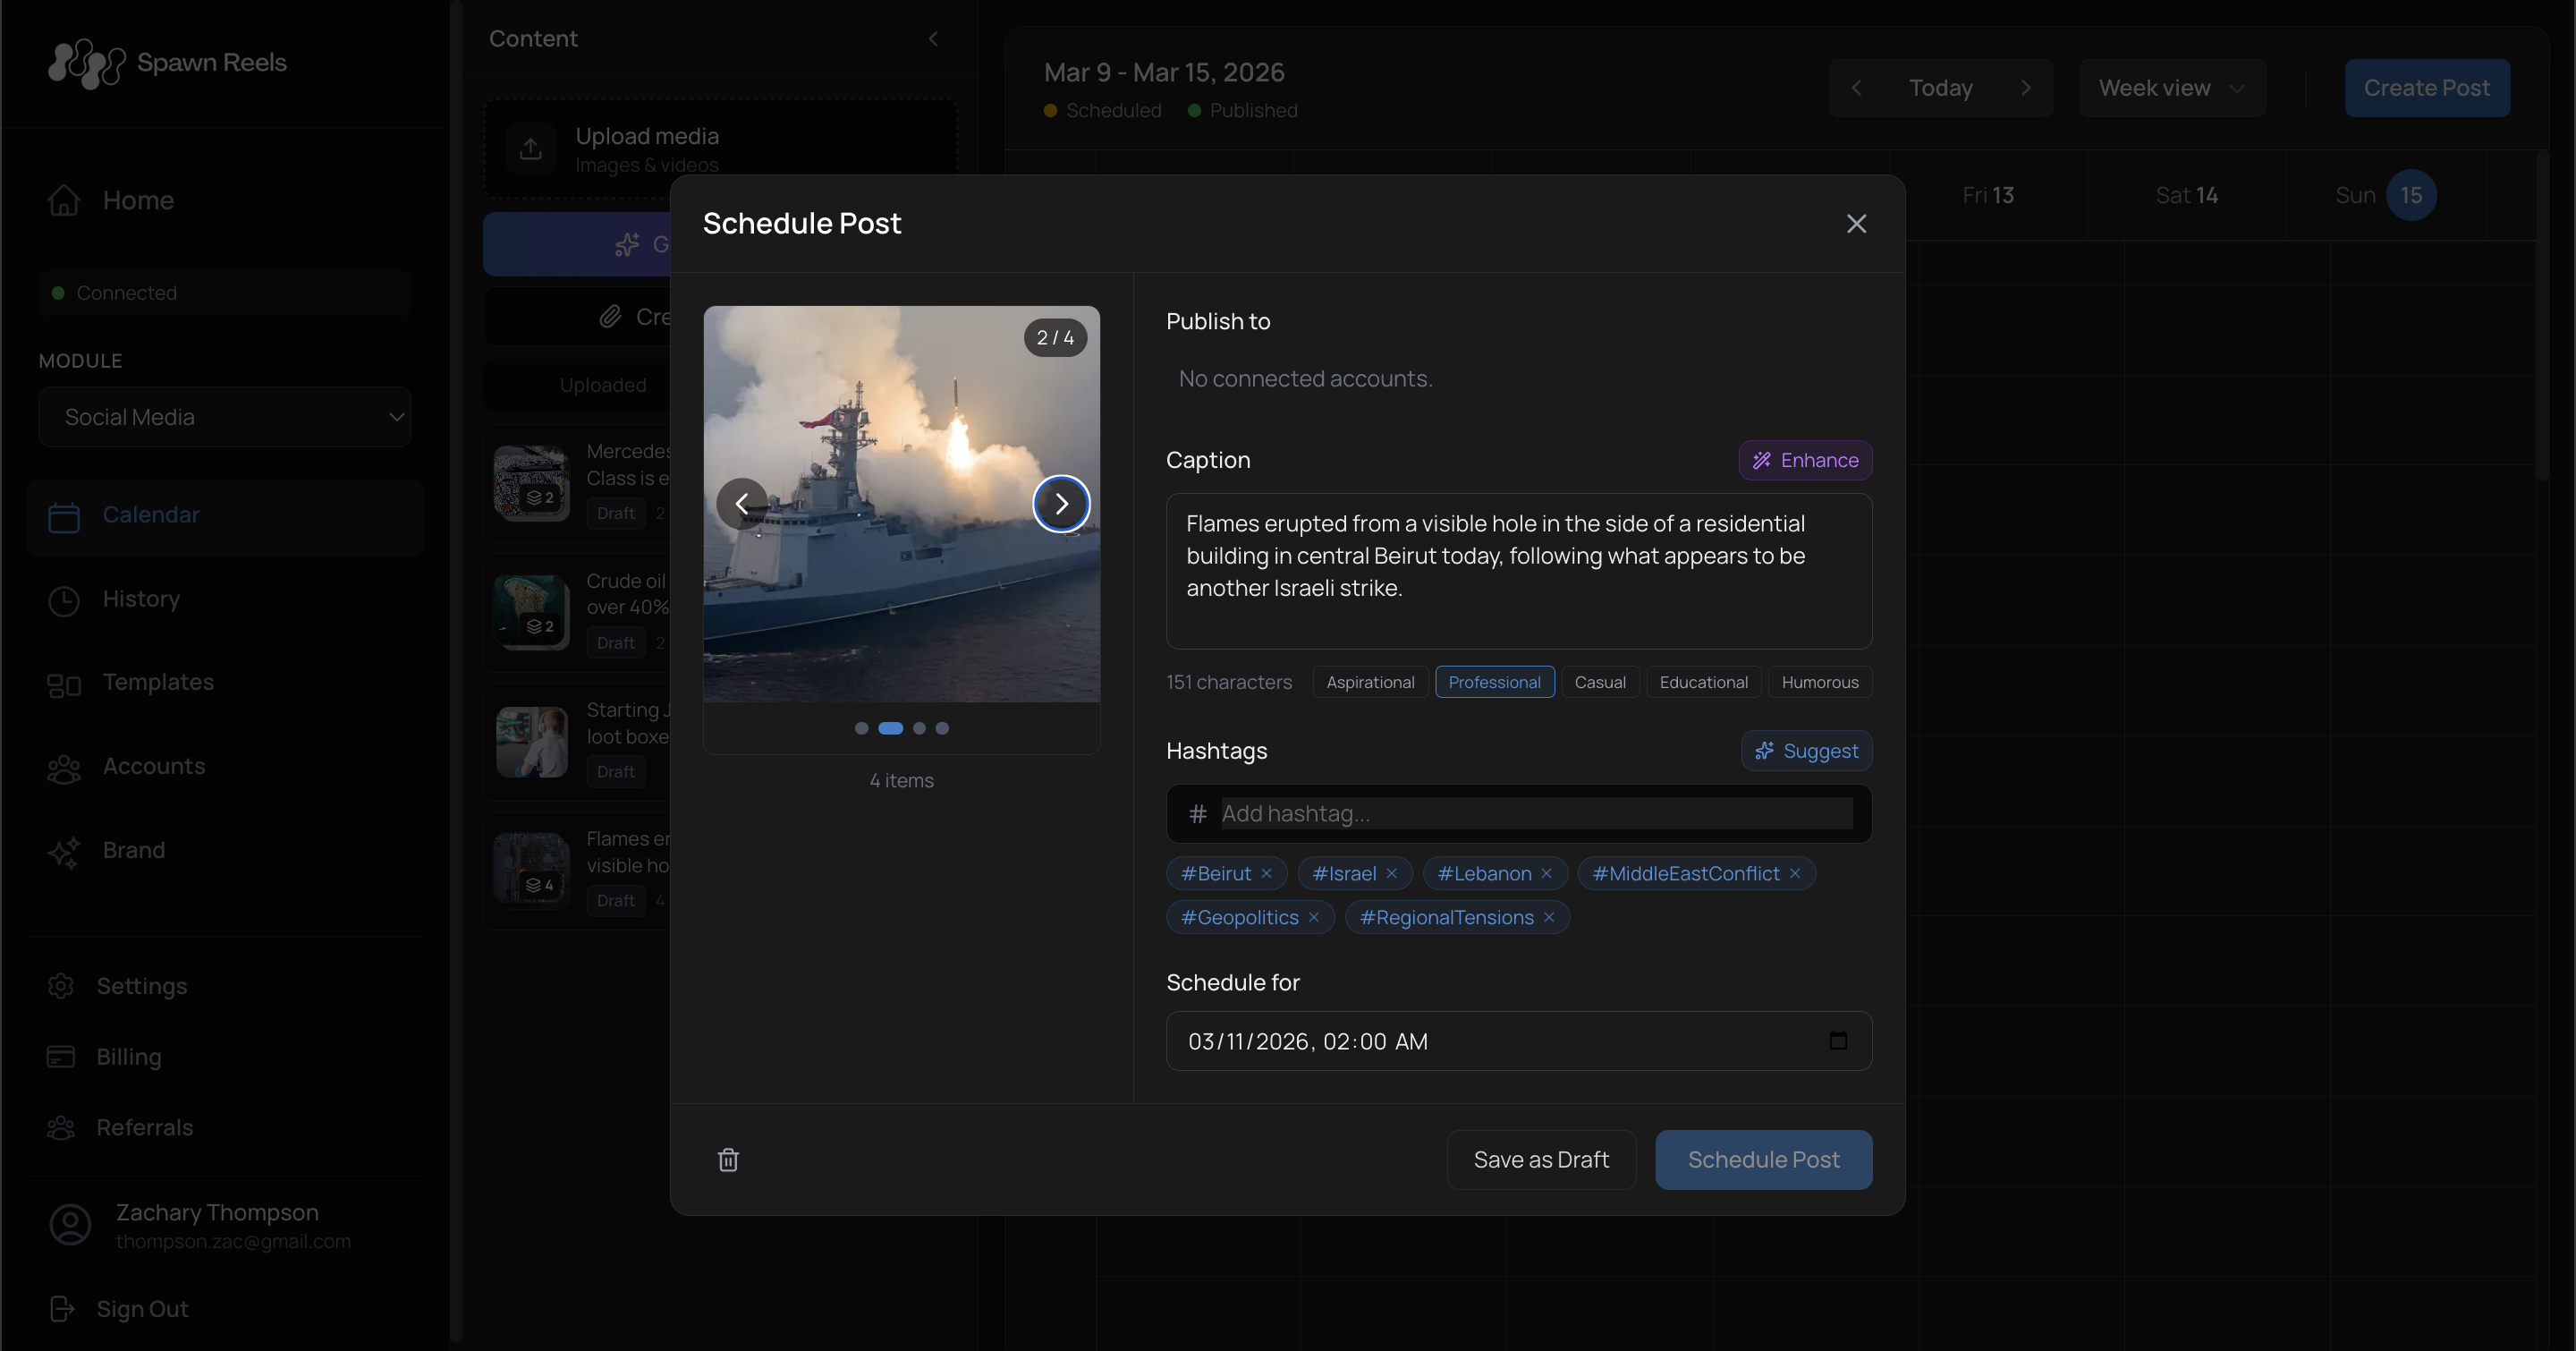Advance to next carousel image with arrow
The image size is (2576, 1351).
1061,504
